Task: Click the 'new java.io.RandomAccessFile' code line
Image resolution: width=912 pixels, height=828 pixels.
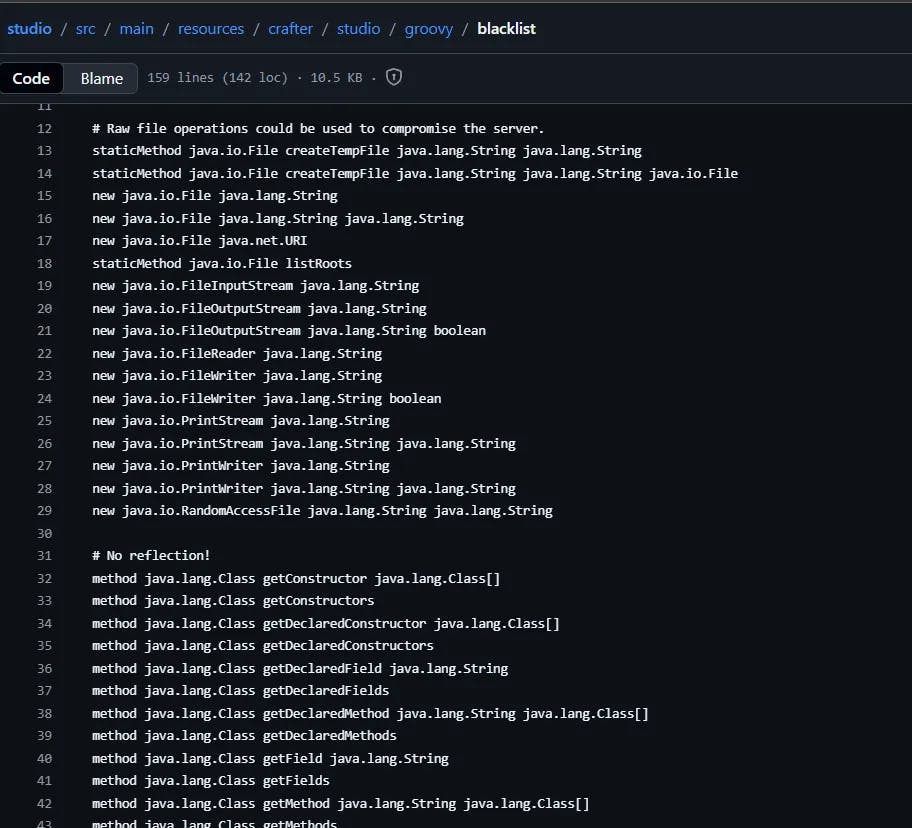Action: pyautogui.click(x=322, y=511)
